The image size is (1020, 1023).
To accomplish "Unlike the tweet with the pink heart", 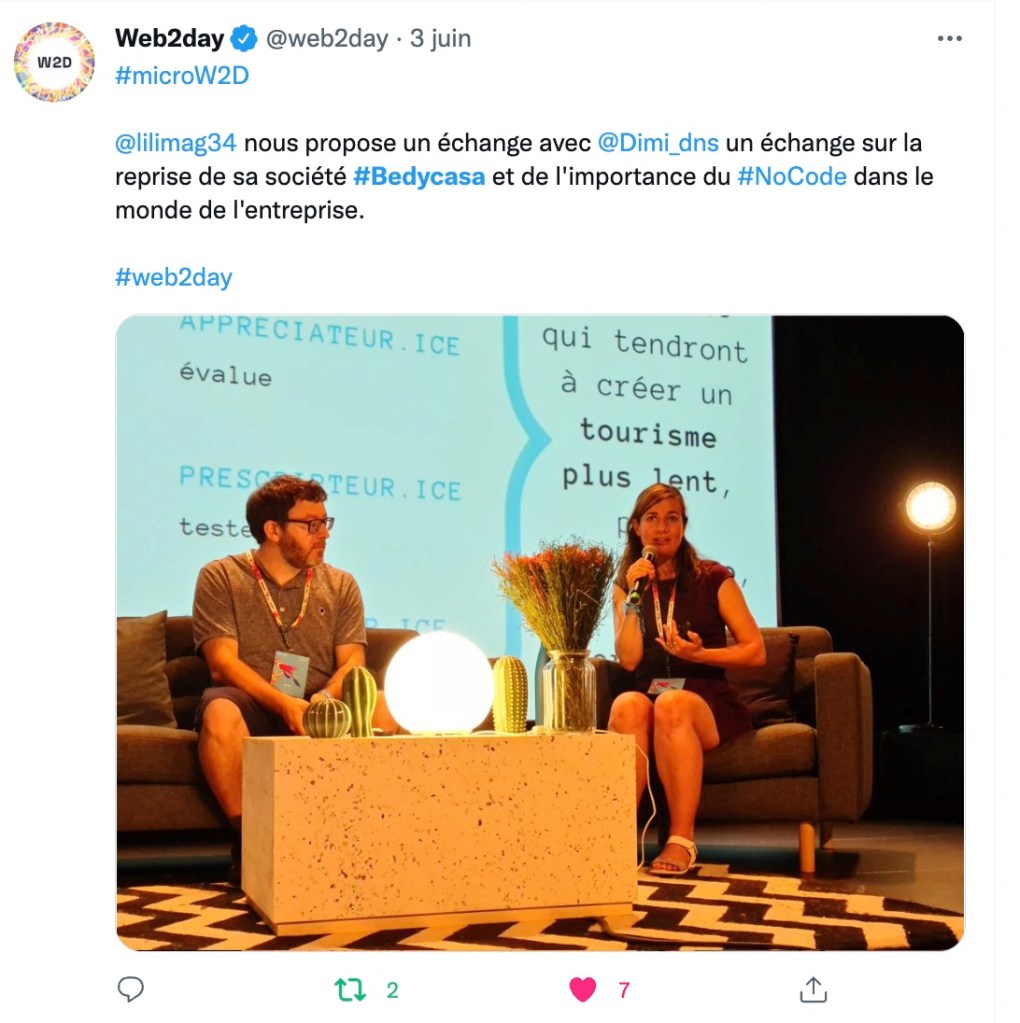I will click(x=582, y=990).
